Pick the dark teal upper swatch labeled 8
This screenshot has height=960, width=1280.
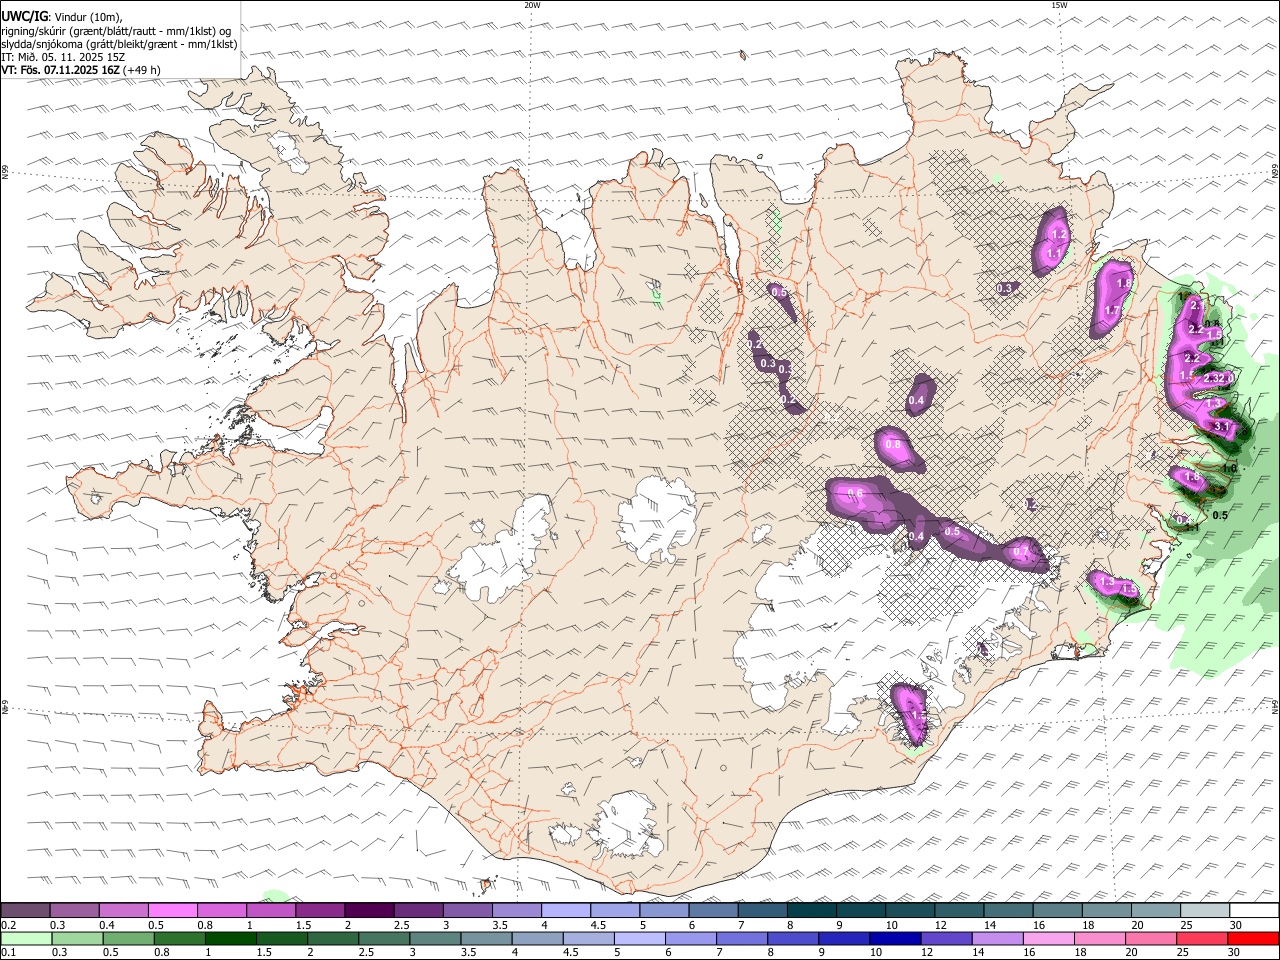pyautogui.click(x=812, y=910)
